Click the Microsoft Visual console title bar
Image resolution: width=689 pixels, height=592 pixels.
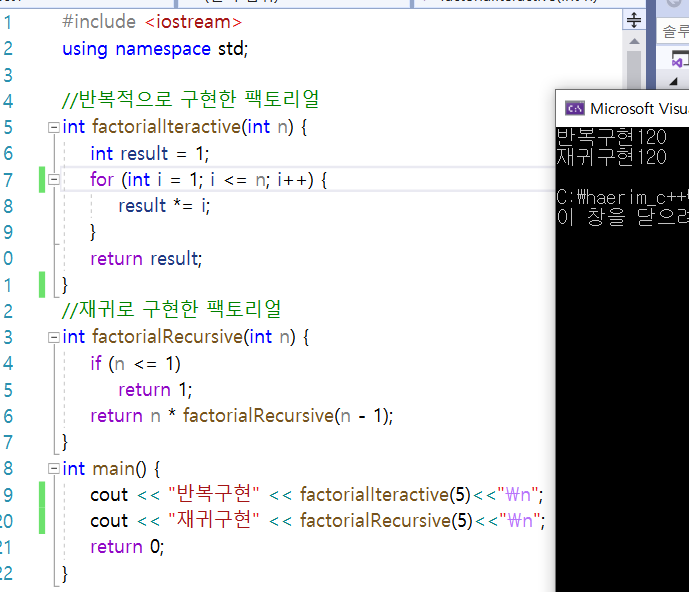click(x=623, y=108)
